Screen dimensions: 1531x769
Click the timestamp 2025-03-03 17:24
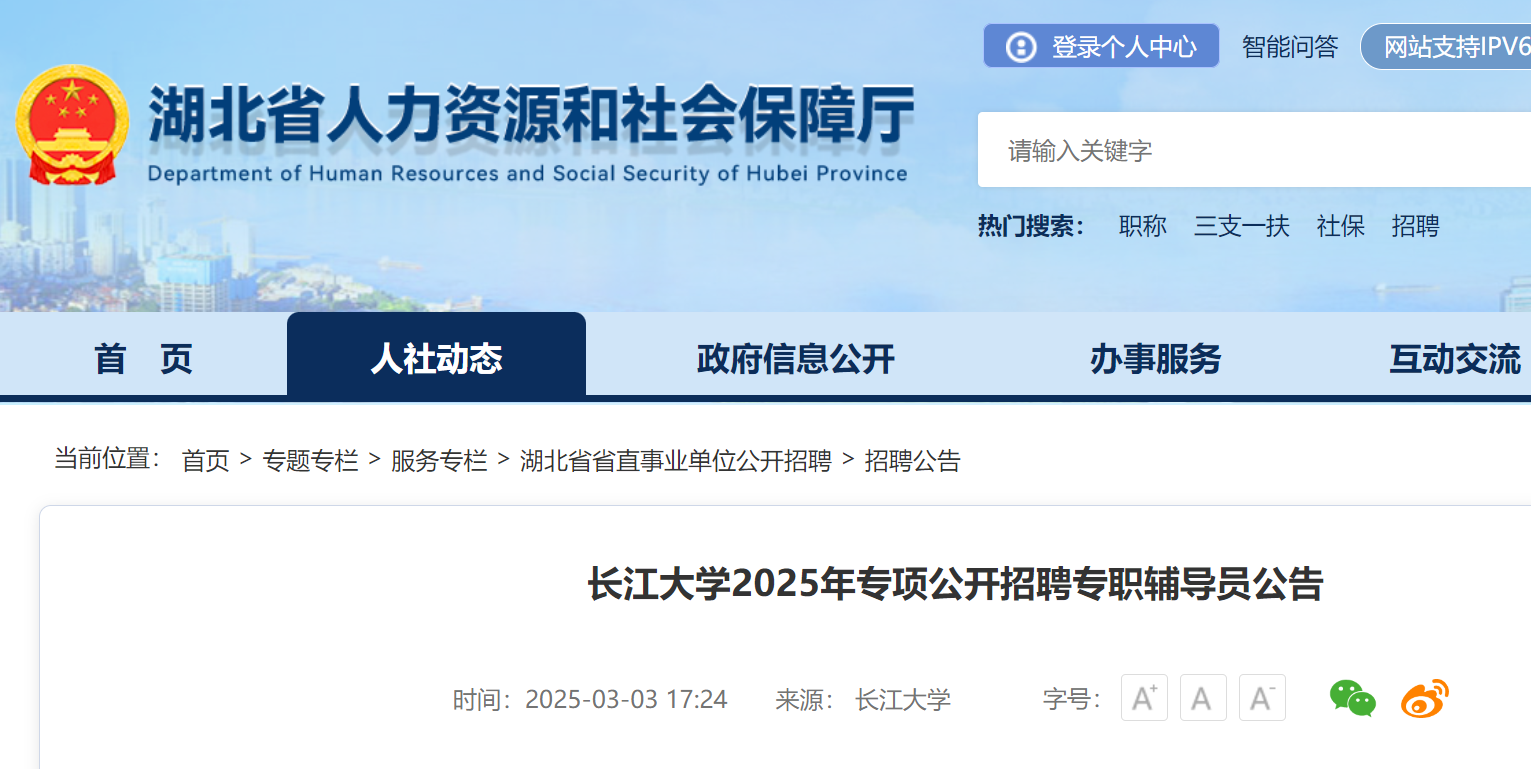pyautogui.click(x=626, y=699)
